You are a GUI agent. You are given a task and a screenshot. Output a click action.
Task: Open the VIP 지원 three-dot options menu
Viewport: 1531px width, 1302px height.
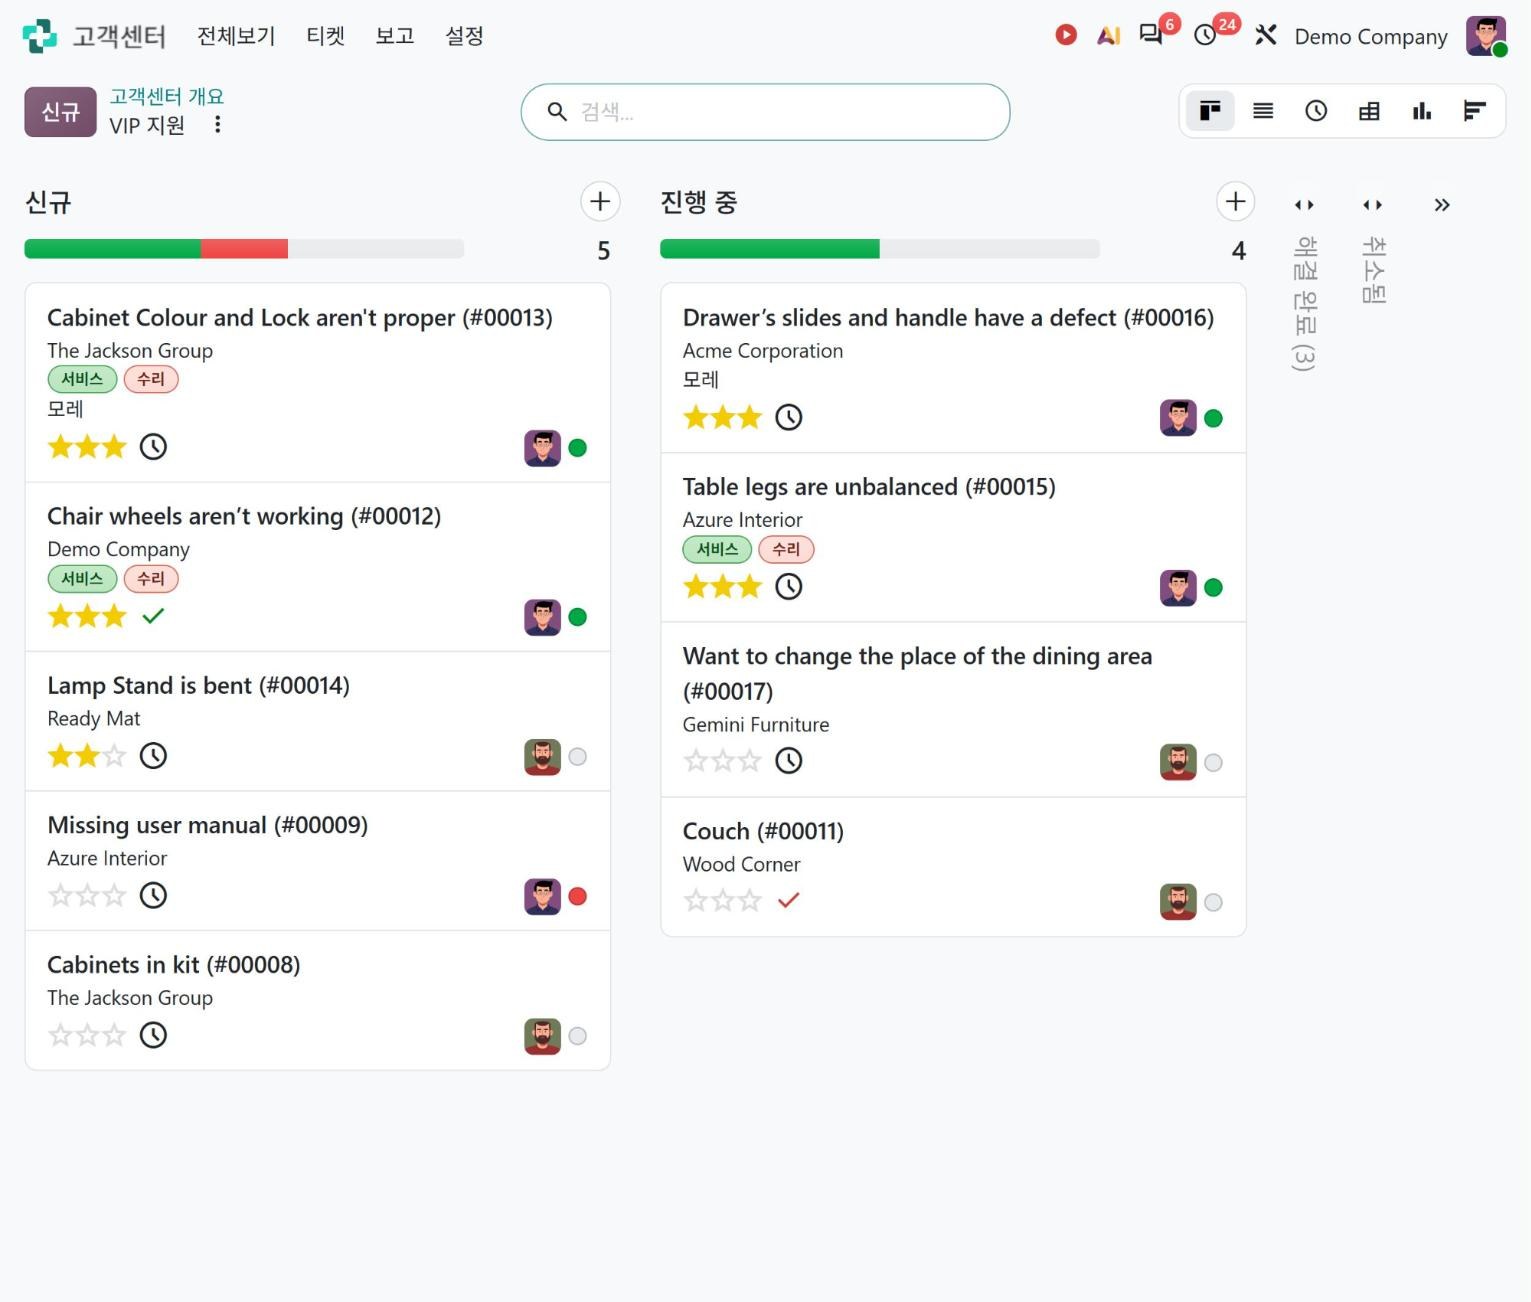tap(217, 125)
